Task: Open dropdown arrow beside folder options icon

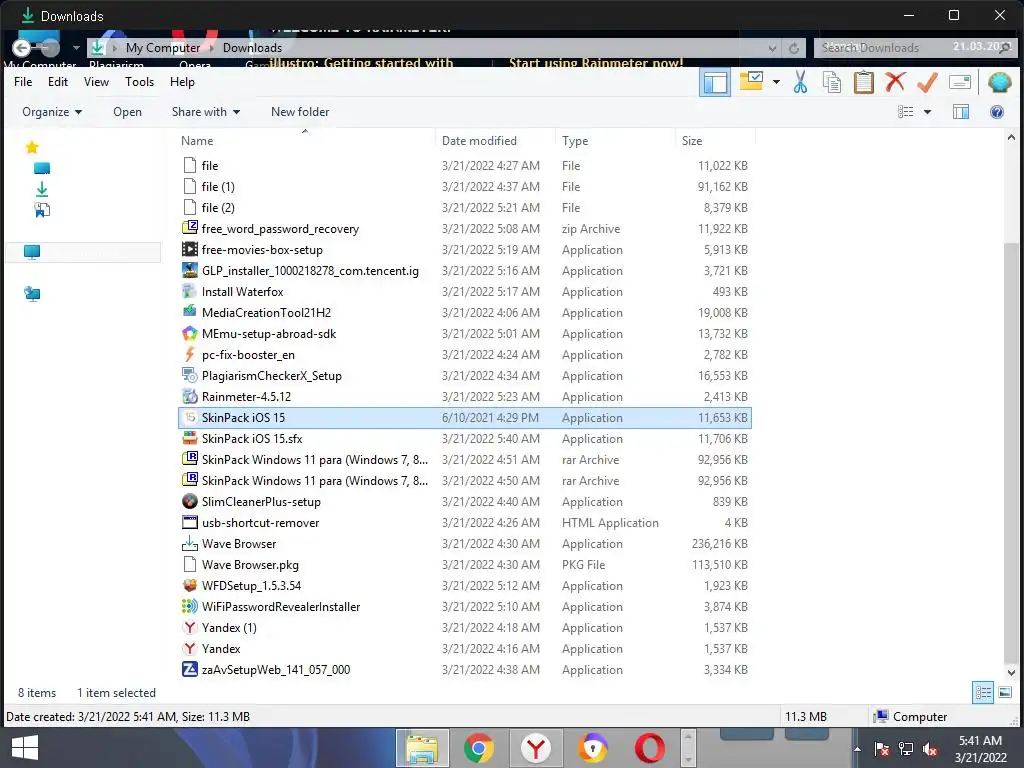Action: 776,82
